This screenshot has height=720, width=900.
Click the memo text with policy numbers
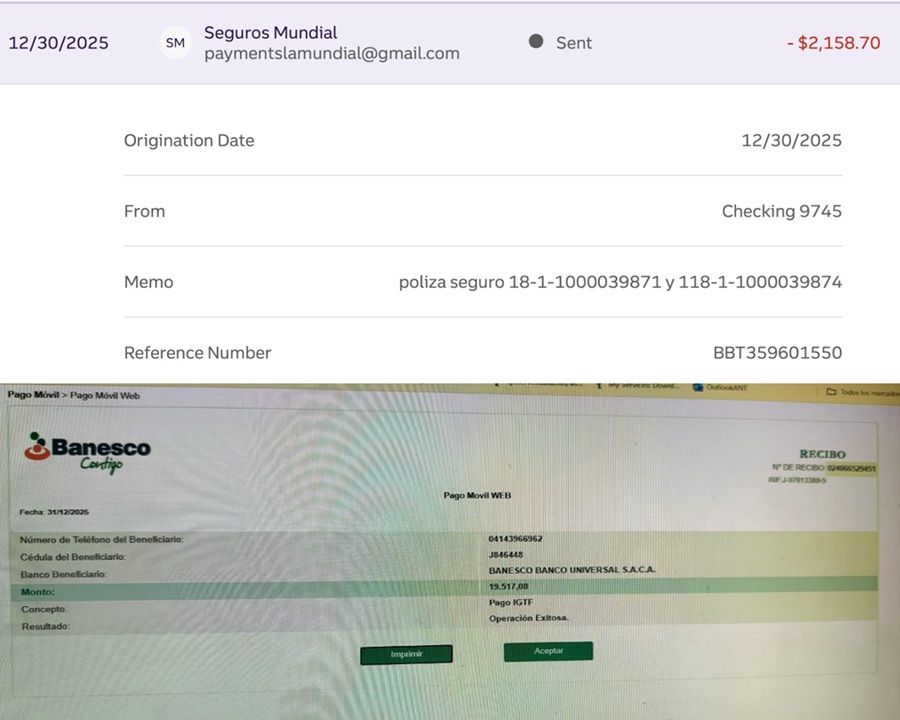coord(620,282)
